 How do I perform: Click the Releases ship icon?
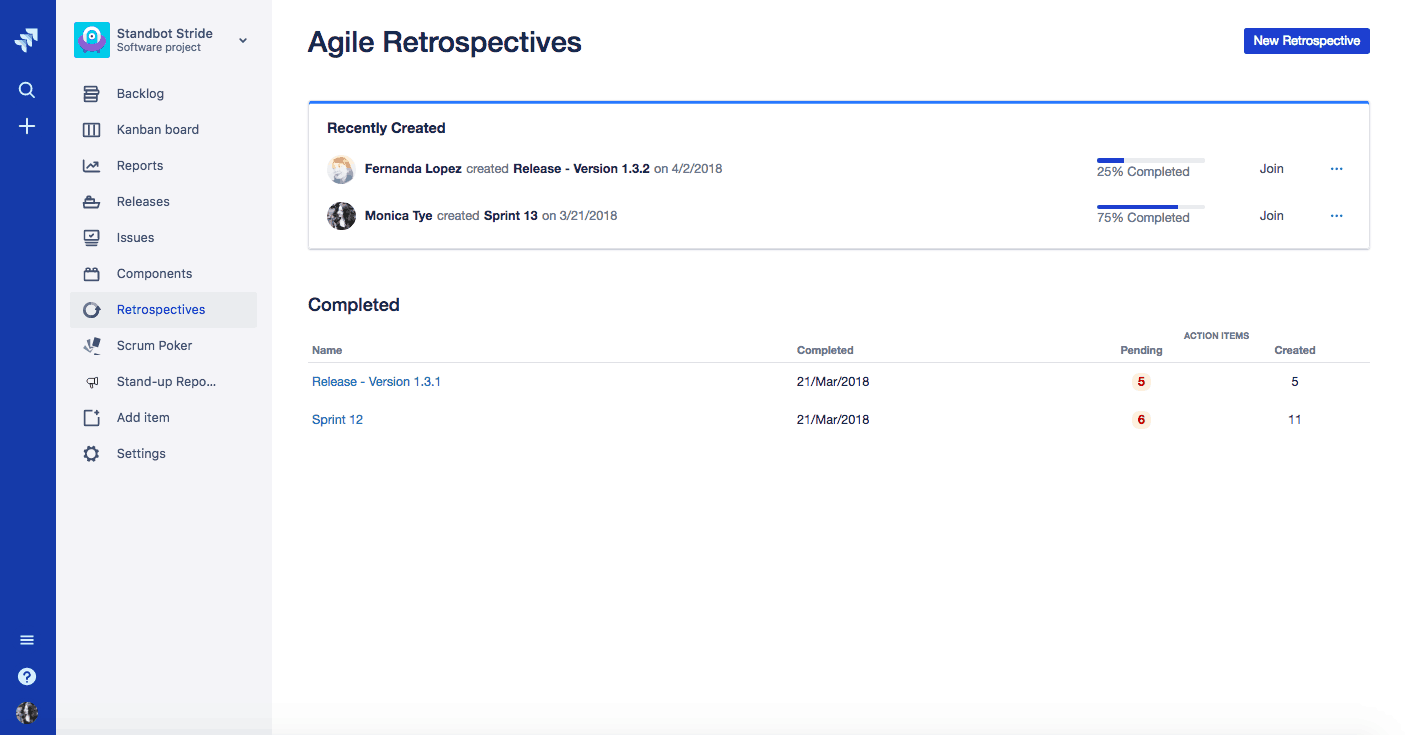coord(91,201)
